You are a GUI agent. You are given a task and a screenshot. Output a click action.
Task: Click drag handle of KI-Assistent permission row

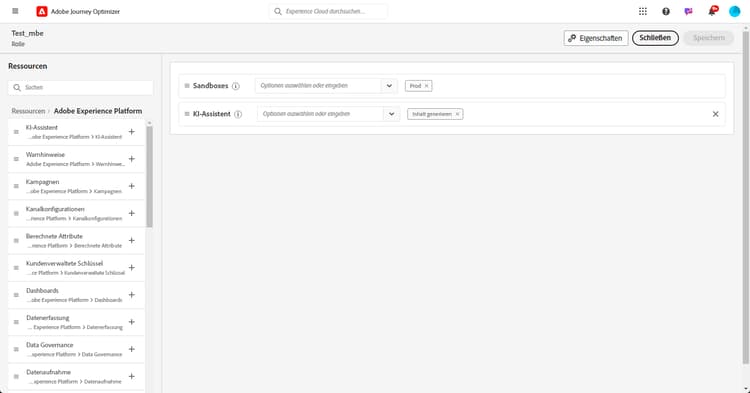tap(187, 114)
